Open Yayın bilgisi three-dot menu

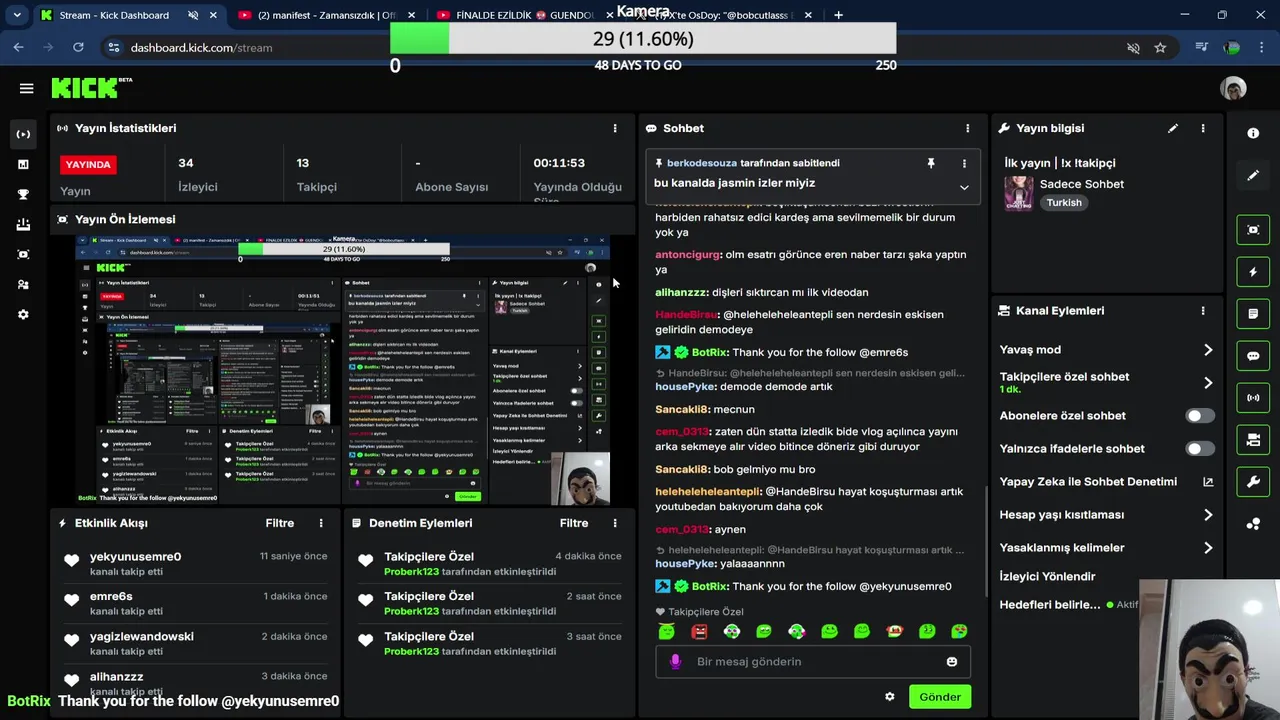[x=1203, y=128]
